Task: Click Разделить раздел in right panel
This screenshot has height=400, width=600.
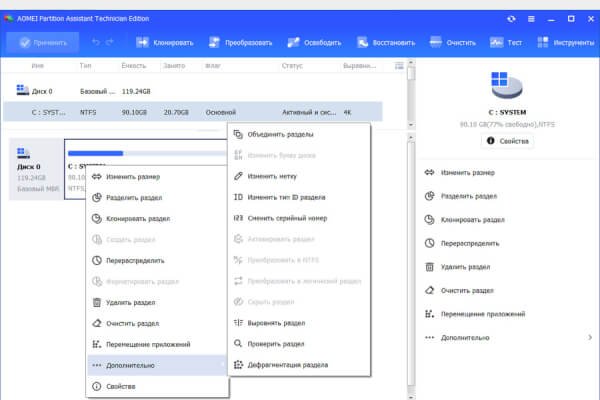Action: [x=461, y=196]
